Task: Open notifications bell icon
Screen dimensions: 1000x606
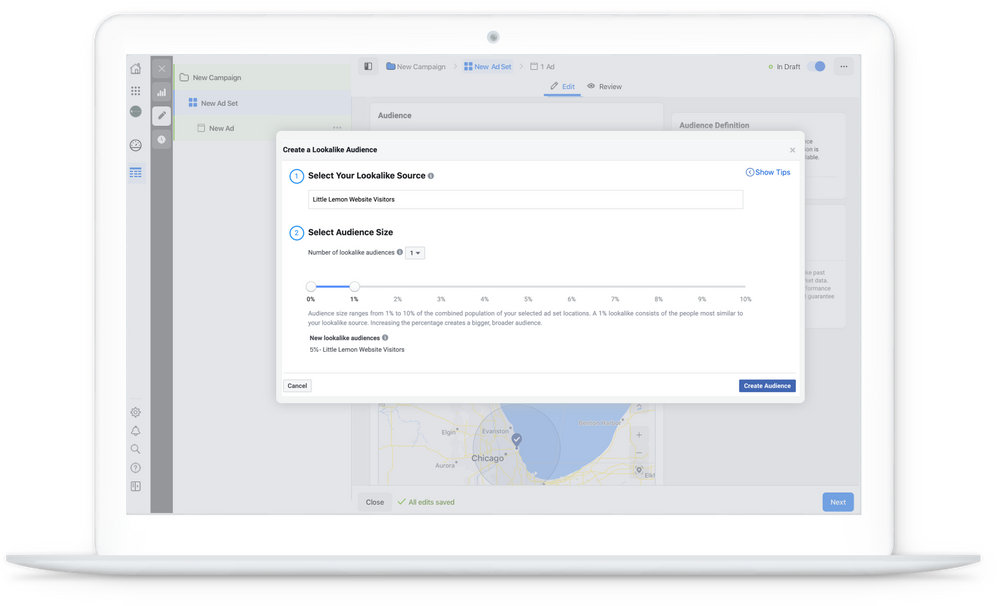Action: 135,431
